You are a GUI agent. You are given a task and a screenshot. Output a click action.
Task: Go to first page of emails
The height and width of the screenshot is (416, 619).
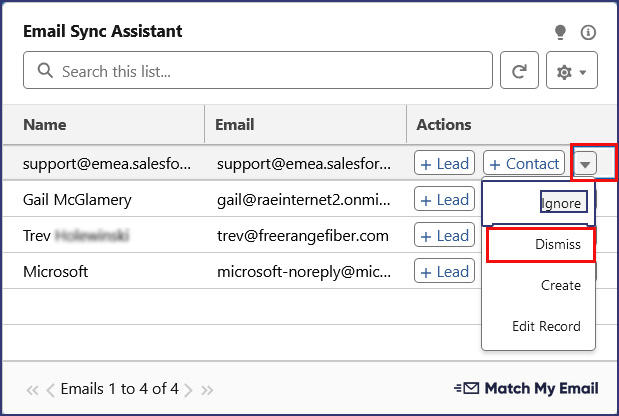pyautogui.click(x=32, y=389)
